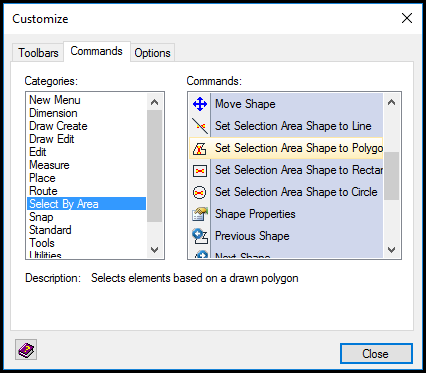The image size is (426, 373).
Task: Click the Commands list scroll down arrow
Action: tap(392, 250)
